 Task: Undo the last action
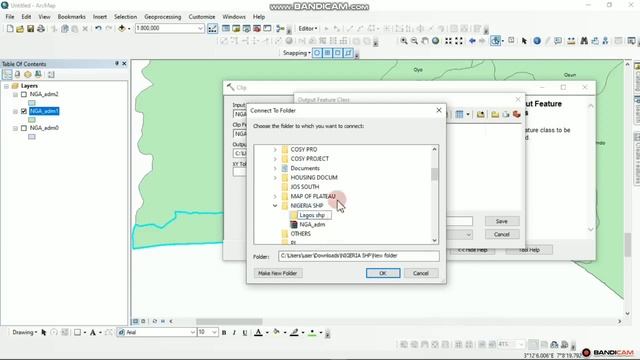[98, 29]
